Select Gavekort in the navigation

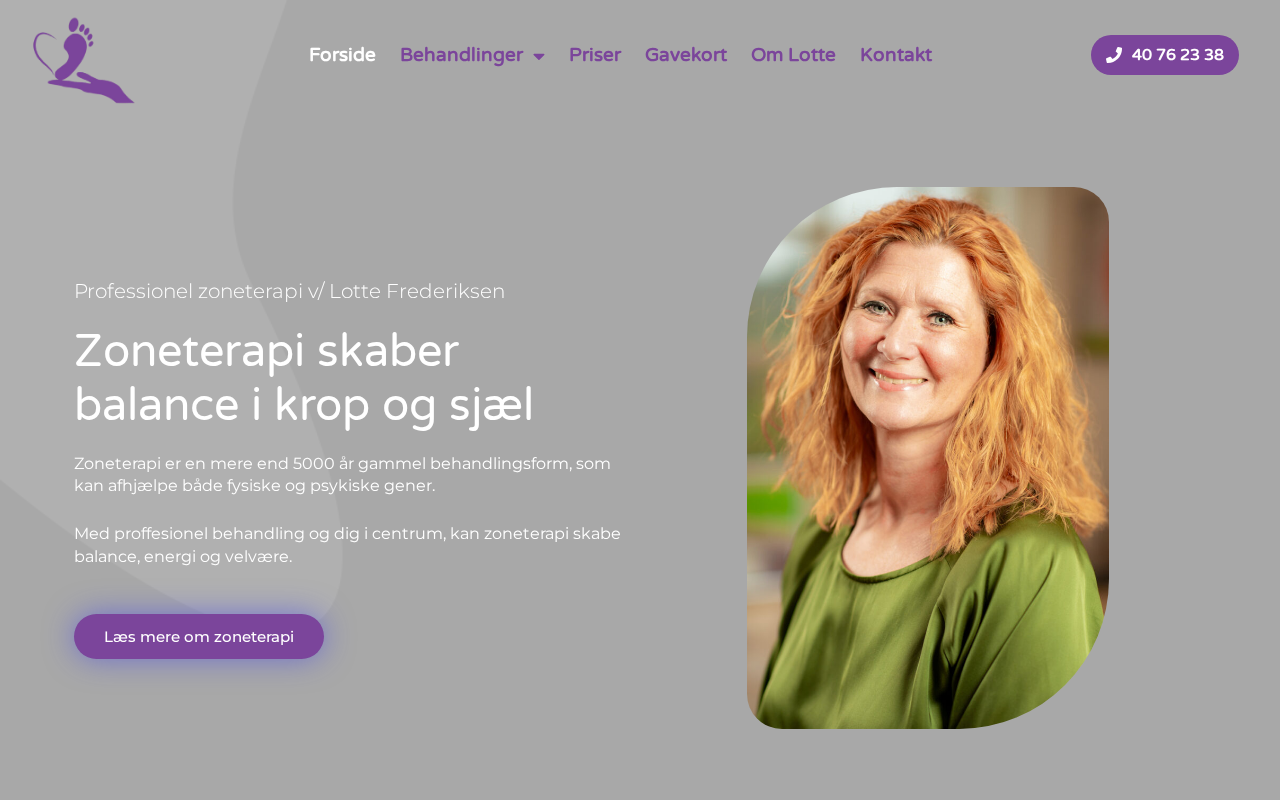(x=686, y=55)
